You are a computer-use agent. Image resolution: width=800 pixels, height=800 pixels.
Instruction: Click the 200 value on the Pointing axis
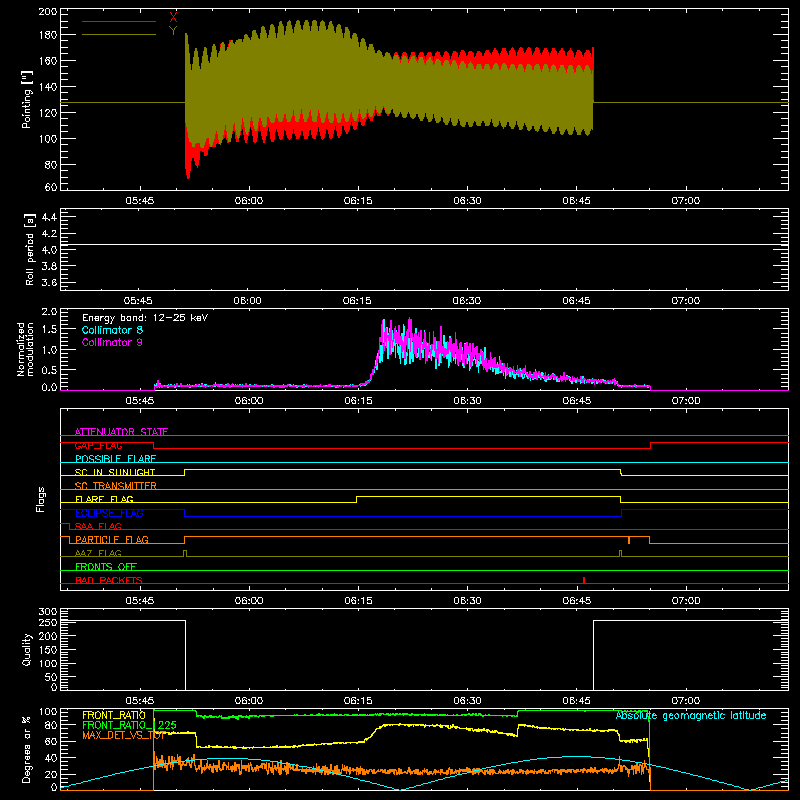[x=47, y=11]
